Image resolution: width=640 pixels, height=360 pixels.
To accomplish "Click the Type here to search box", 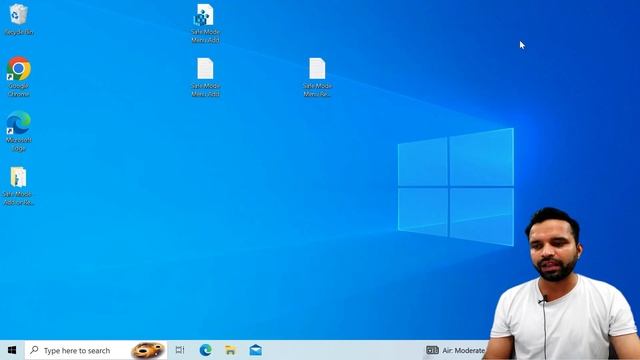I will pos(96,350).
